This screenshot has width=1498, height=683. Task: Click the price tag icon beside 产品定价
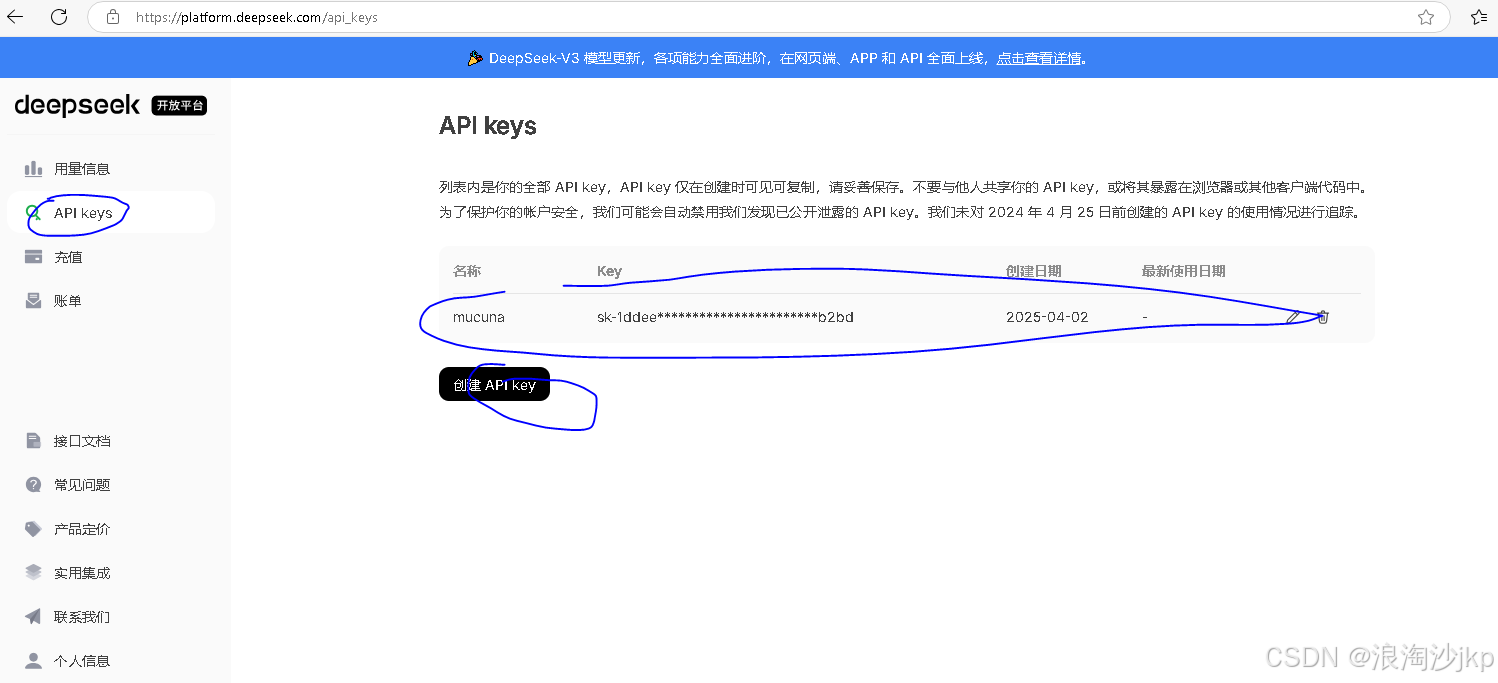[34, 529]
